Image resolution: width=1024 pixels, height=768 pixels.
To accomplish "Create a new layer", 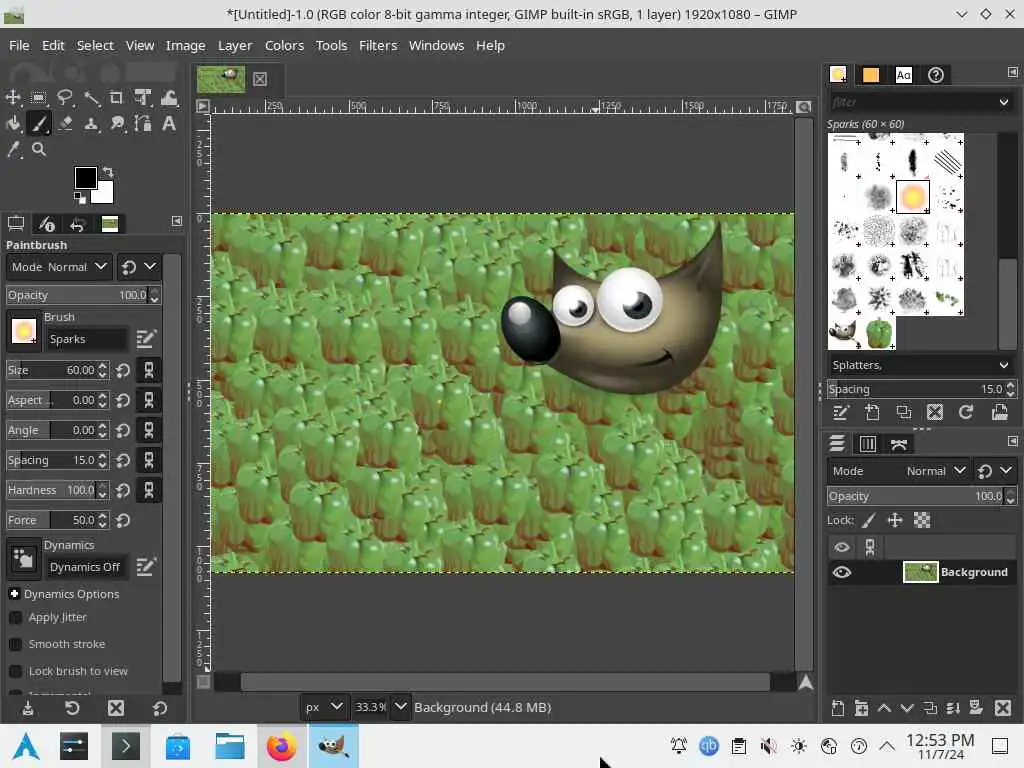I will pyautogui.click(x=838, y=708).
